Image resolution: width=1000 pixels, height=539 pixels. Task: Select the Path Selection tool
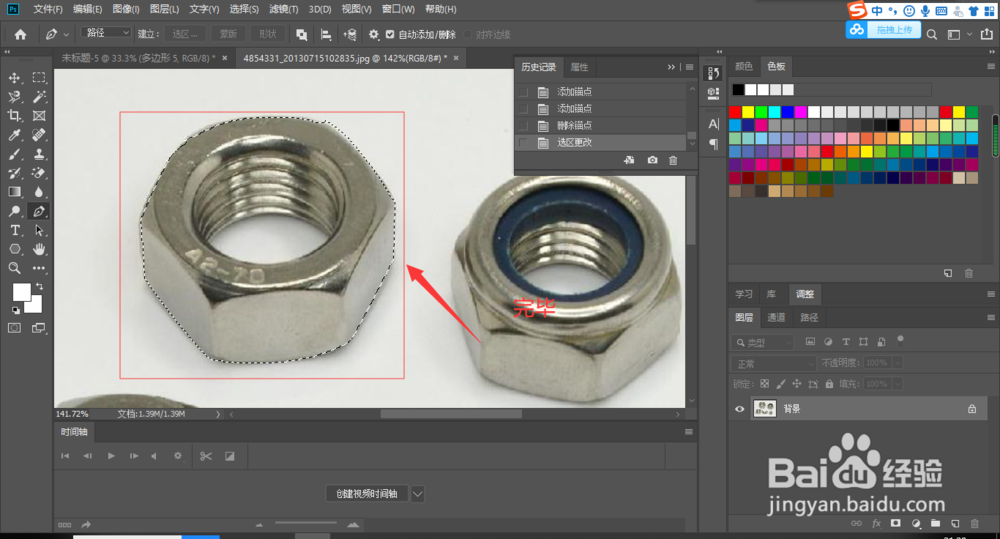(x=39, y=230)
